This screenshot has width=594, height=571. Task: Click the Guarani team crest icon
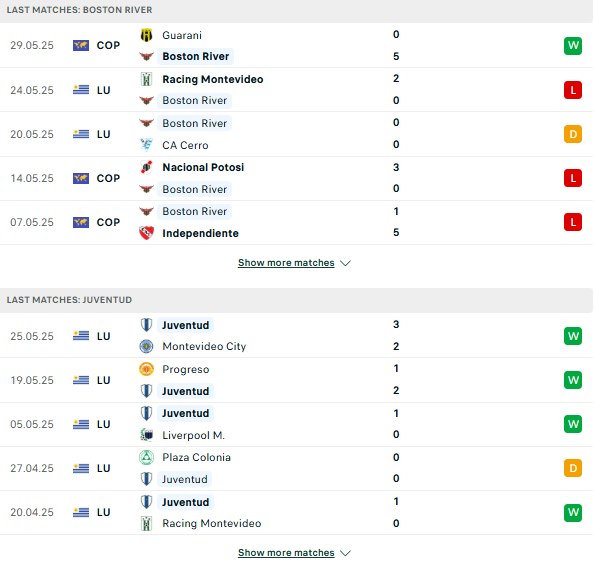coord(146,35)
